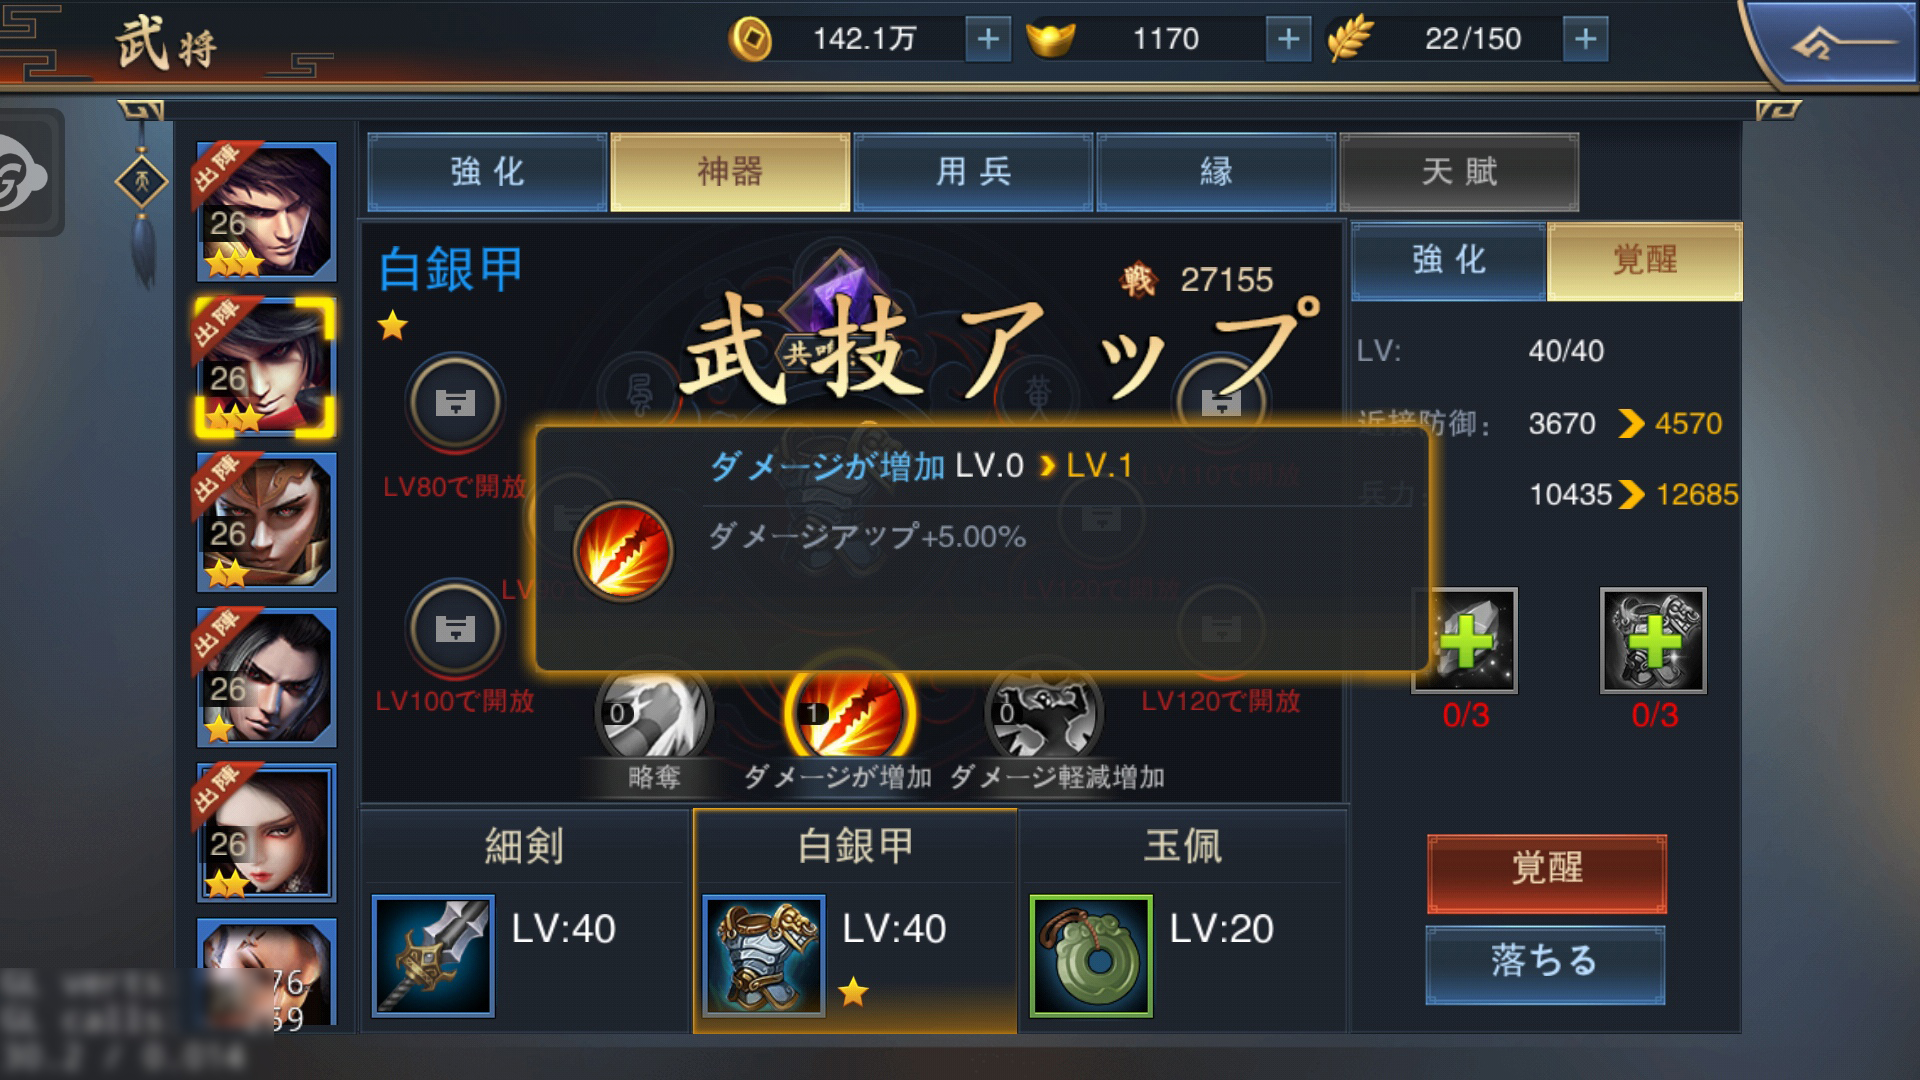
Task: Add armor piece material slot
Action: tap(1653, 641)
